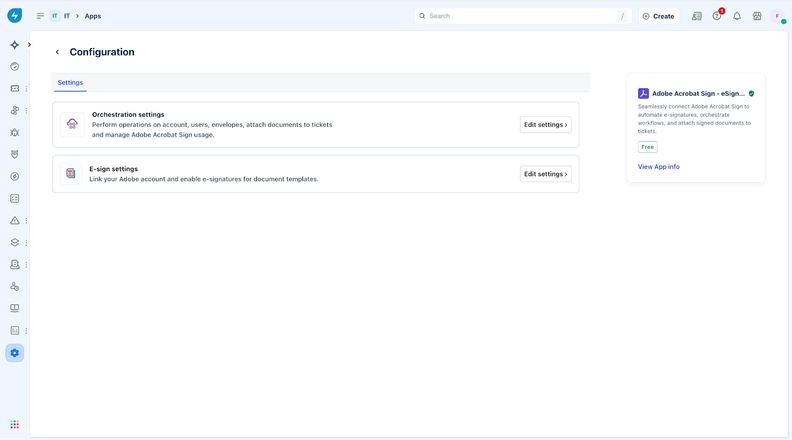Open the Problems icon in sidebar
Viewport: 792px width, 440px height.
(x=15, y=111)
